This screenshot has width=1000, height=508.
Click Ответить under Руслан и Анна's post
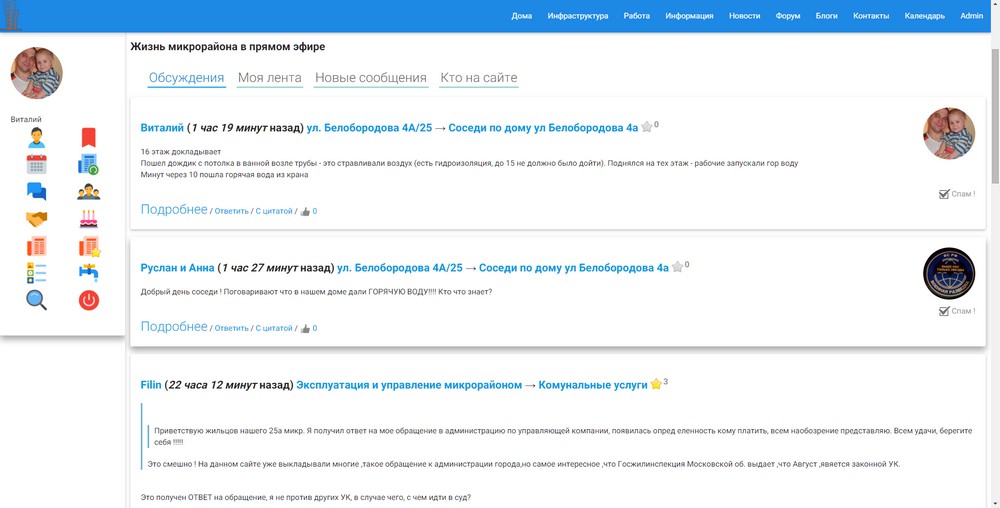point(232,328)
